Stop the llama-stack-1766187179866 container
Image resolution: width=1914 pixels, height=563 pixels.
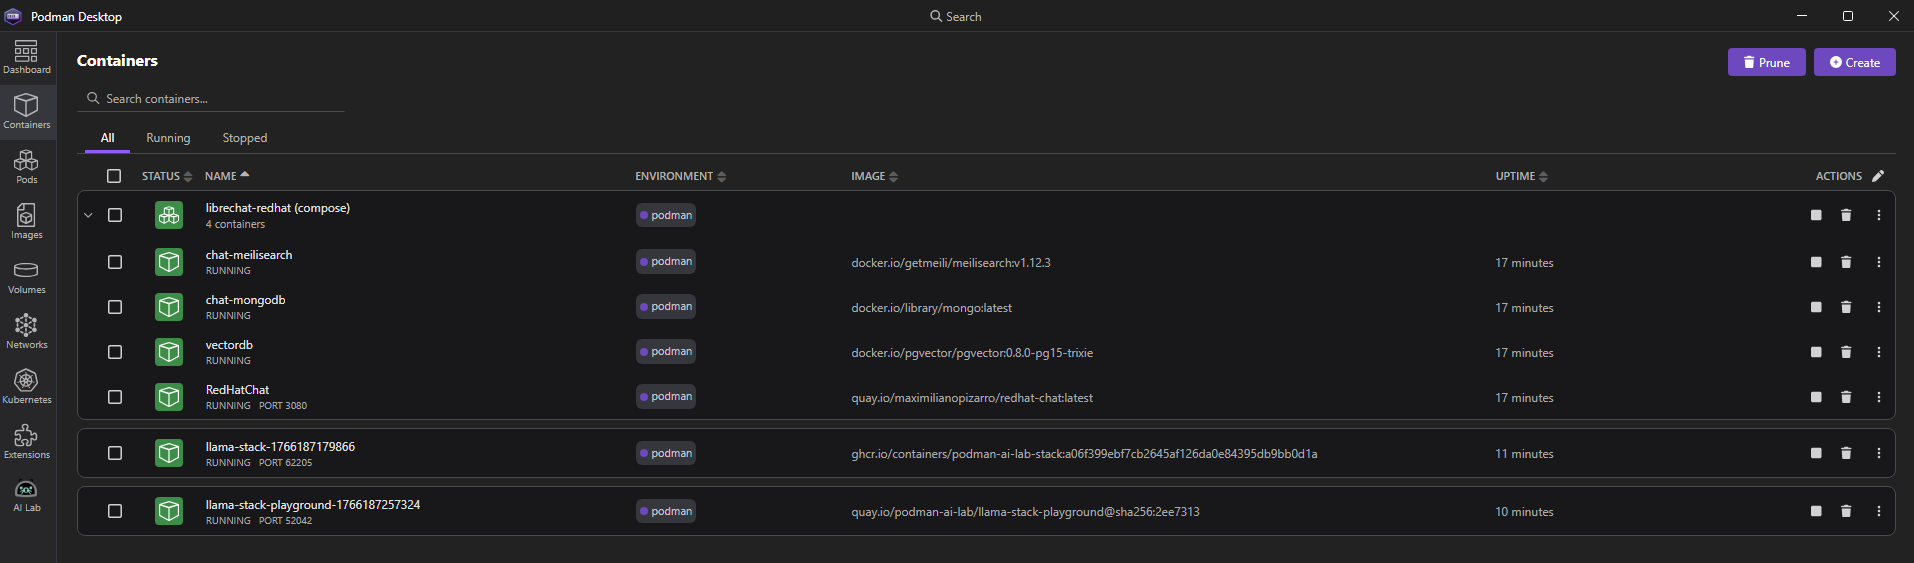[1816, 453]
